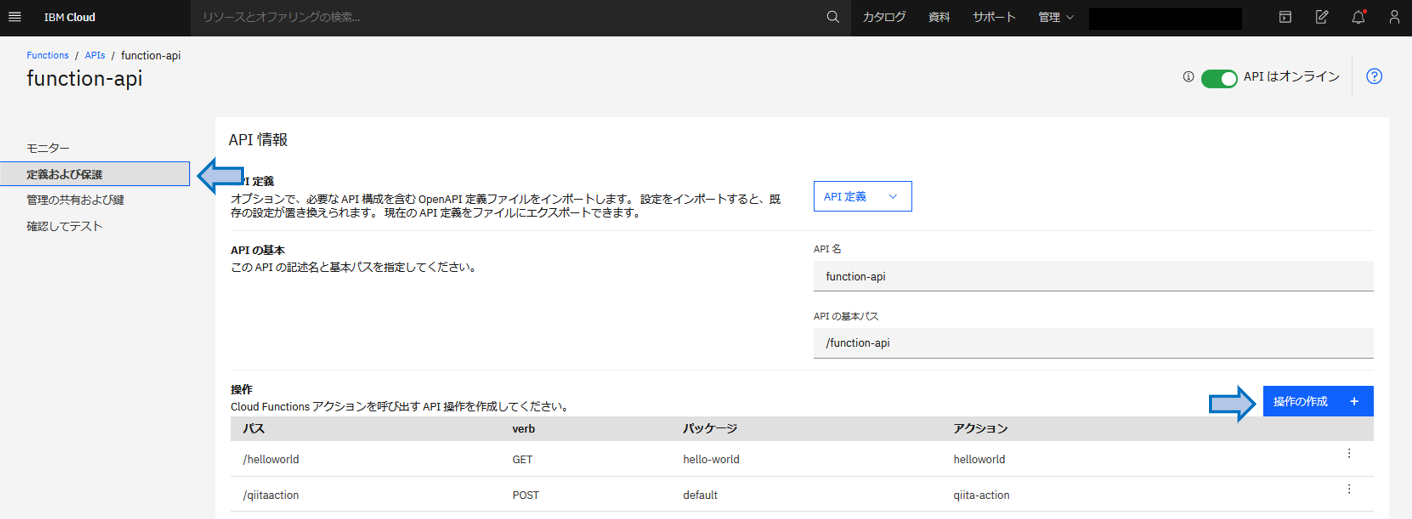Open the user profile icon
The height and width of the screenshot is (519, 1412).
coord(1394,17)
